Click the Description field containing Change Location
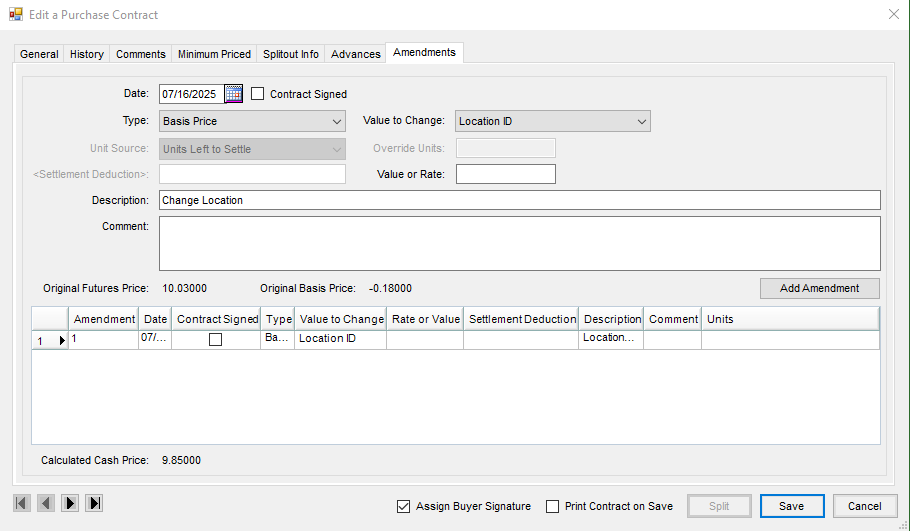The height and width of the screenshot is (531, 910). pos(519,200)
